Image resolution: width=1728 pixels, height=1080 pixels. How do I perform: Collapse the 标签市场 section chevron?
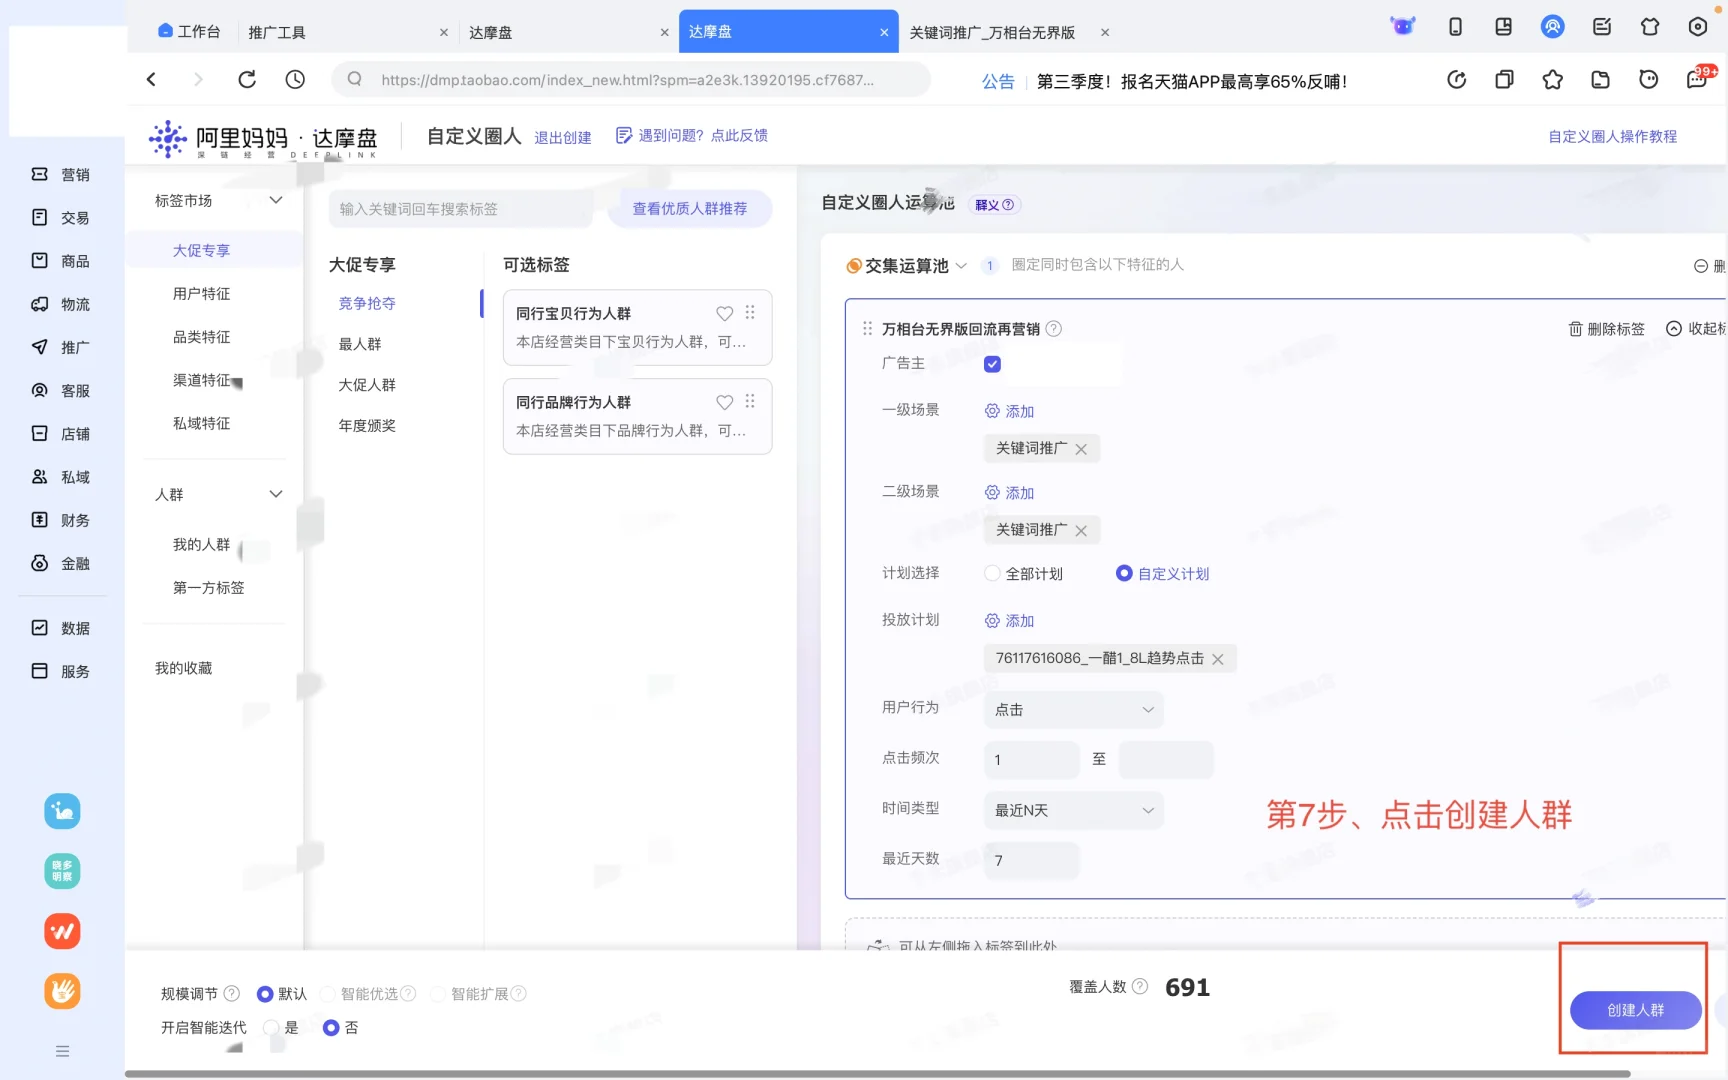tap(276, 200)
